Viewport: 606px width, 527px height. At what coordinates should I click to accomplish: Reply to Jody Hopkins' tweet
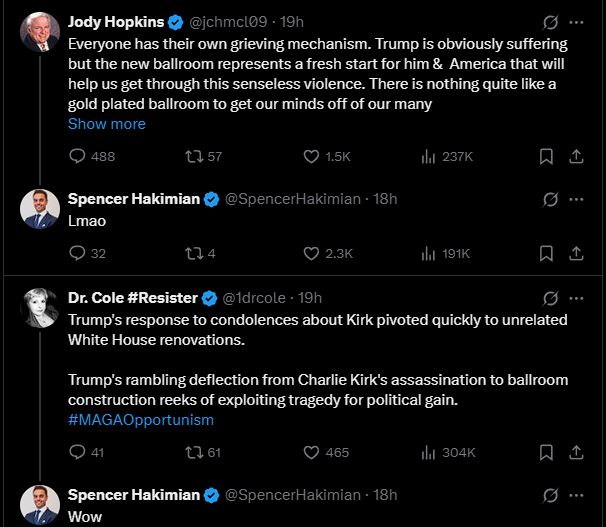tap(77, 156)
